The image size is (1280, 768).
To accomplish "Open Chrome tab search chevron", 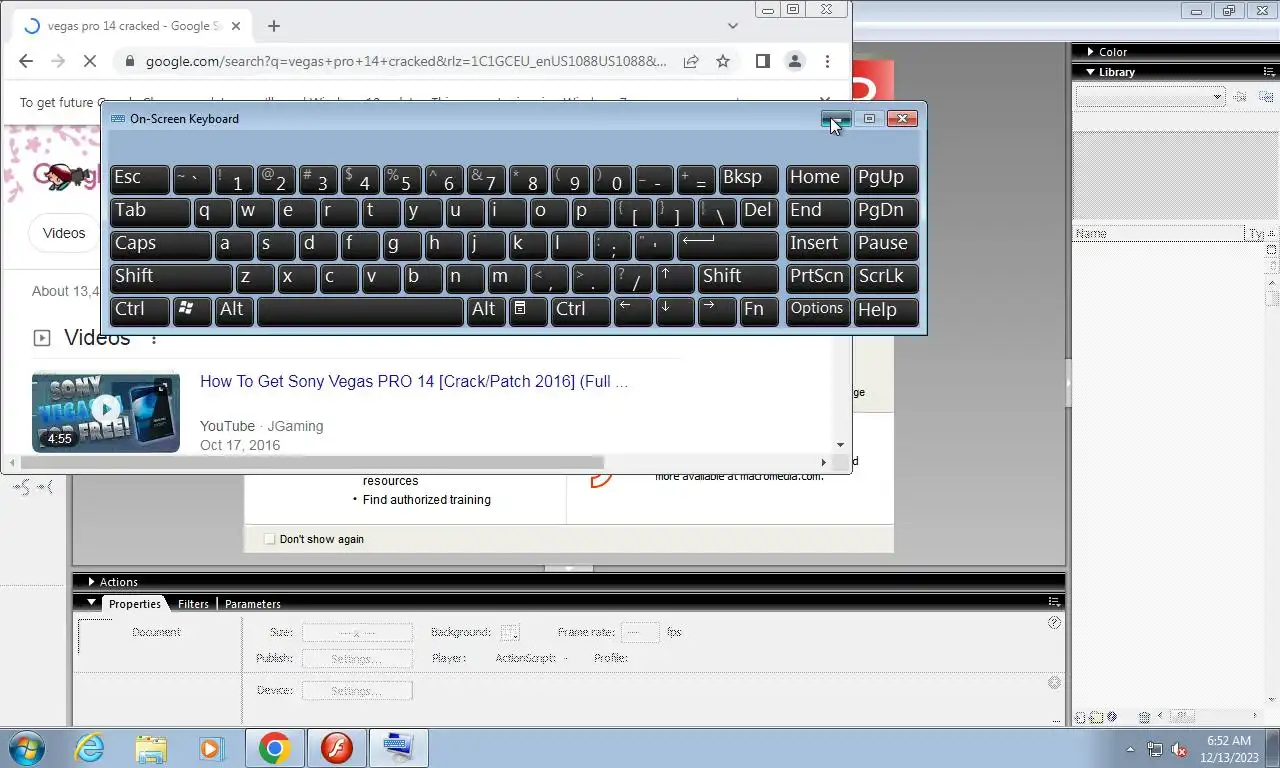I will (733, 26).
